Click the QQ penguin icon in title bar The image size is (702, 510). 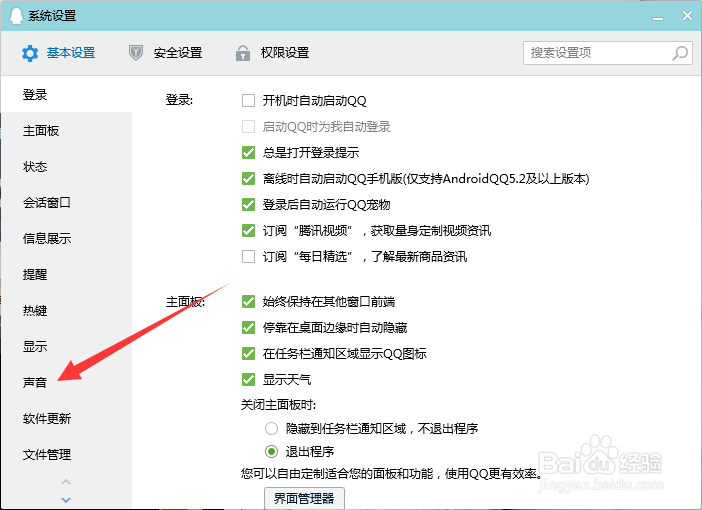pyautogui.click(x=16, y=16)
